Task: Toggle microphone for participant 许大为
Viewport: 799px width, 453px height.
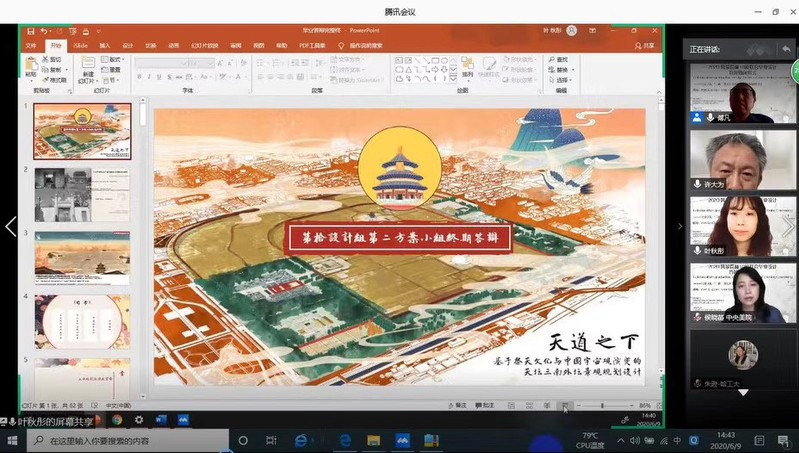Action: 697,184
